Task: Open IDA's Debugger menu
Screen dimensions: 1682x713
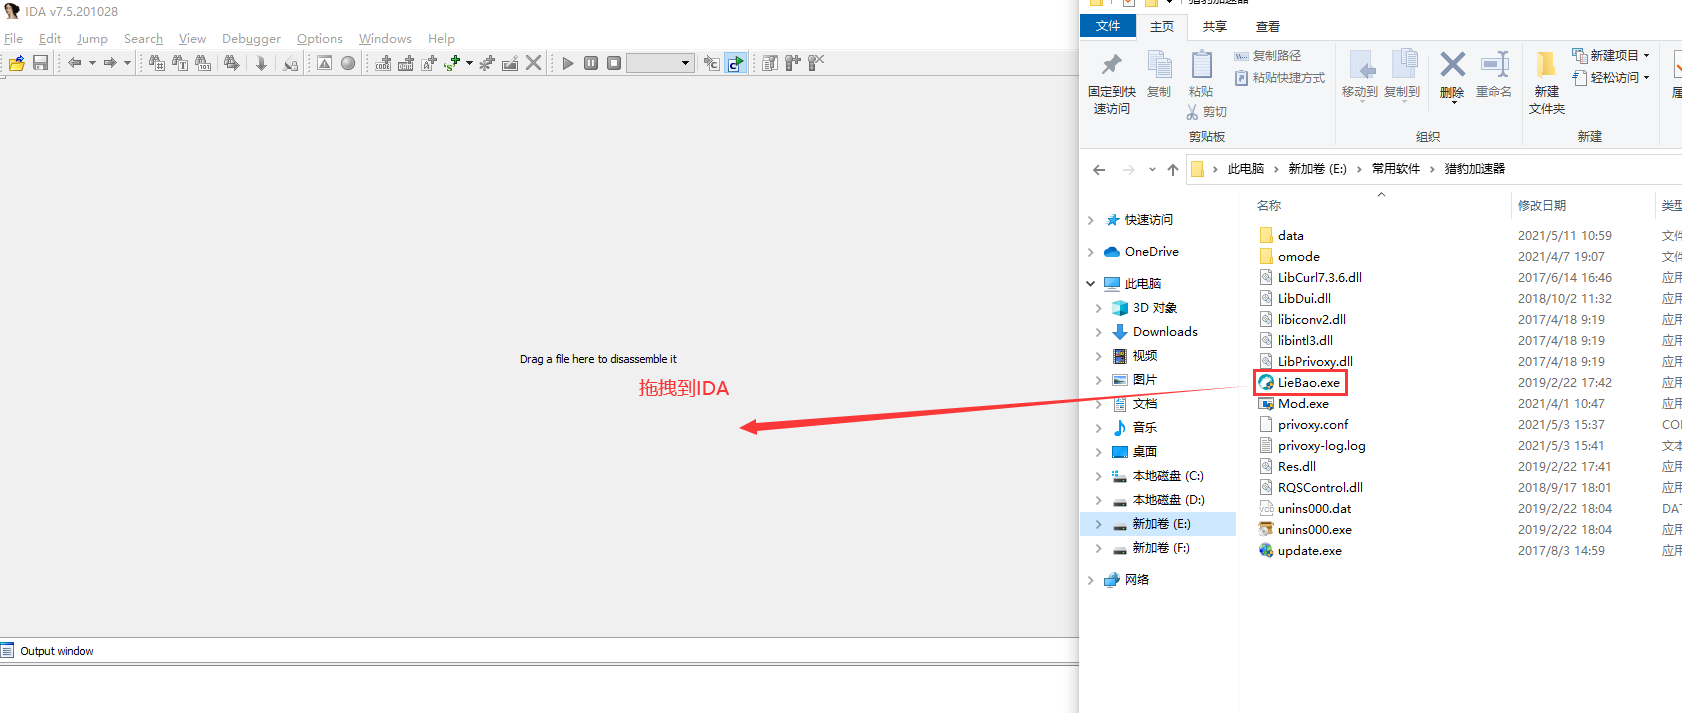Action: 251,38
